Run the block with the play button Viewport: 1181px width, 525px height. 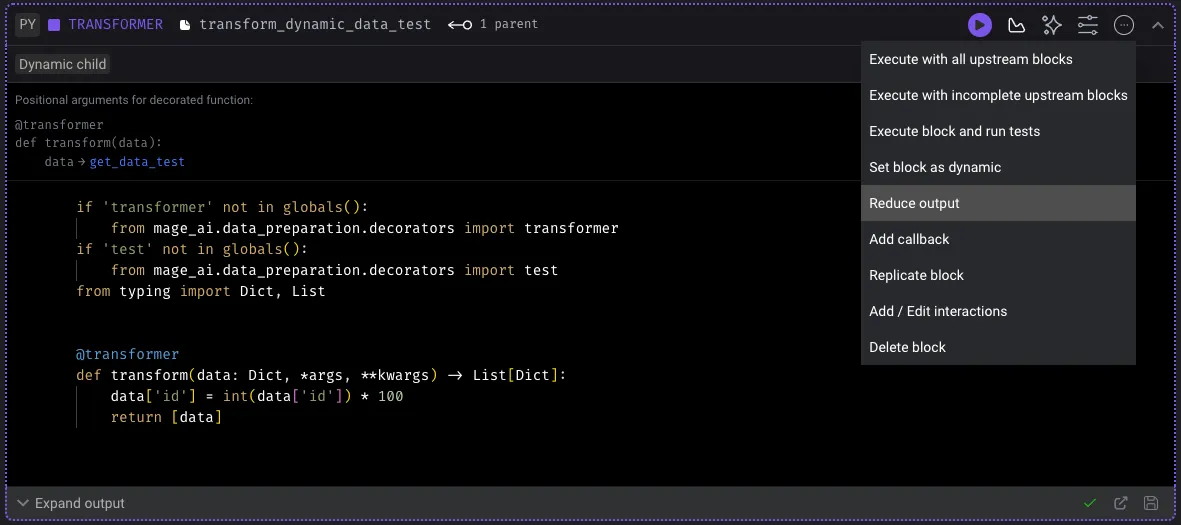tap(979, 25)
